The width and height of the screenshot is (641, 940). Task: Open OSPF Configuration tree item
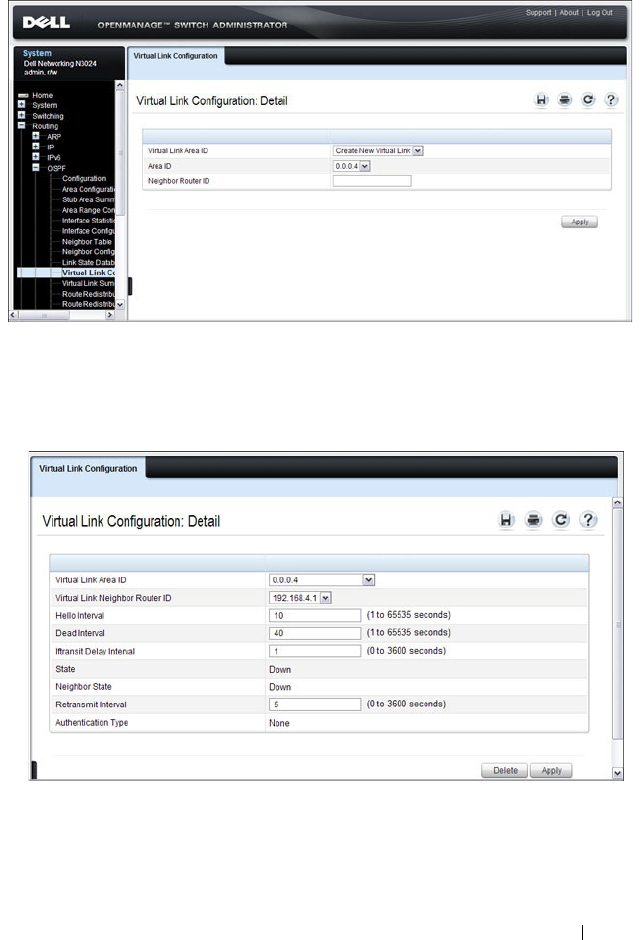tap(84, 179)
